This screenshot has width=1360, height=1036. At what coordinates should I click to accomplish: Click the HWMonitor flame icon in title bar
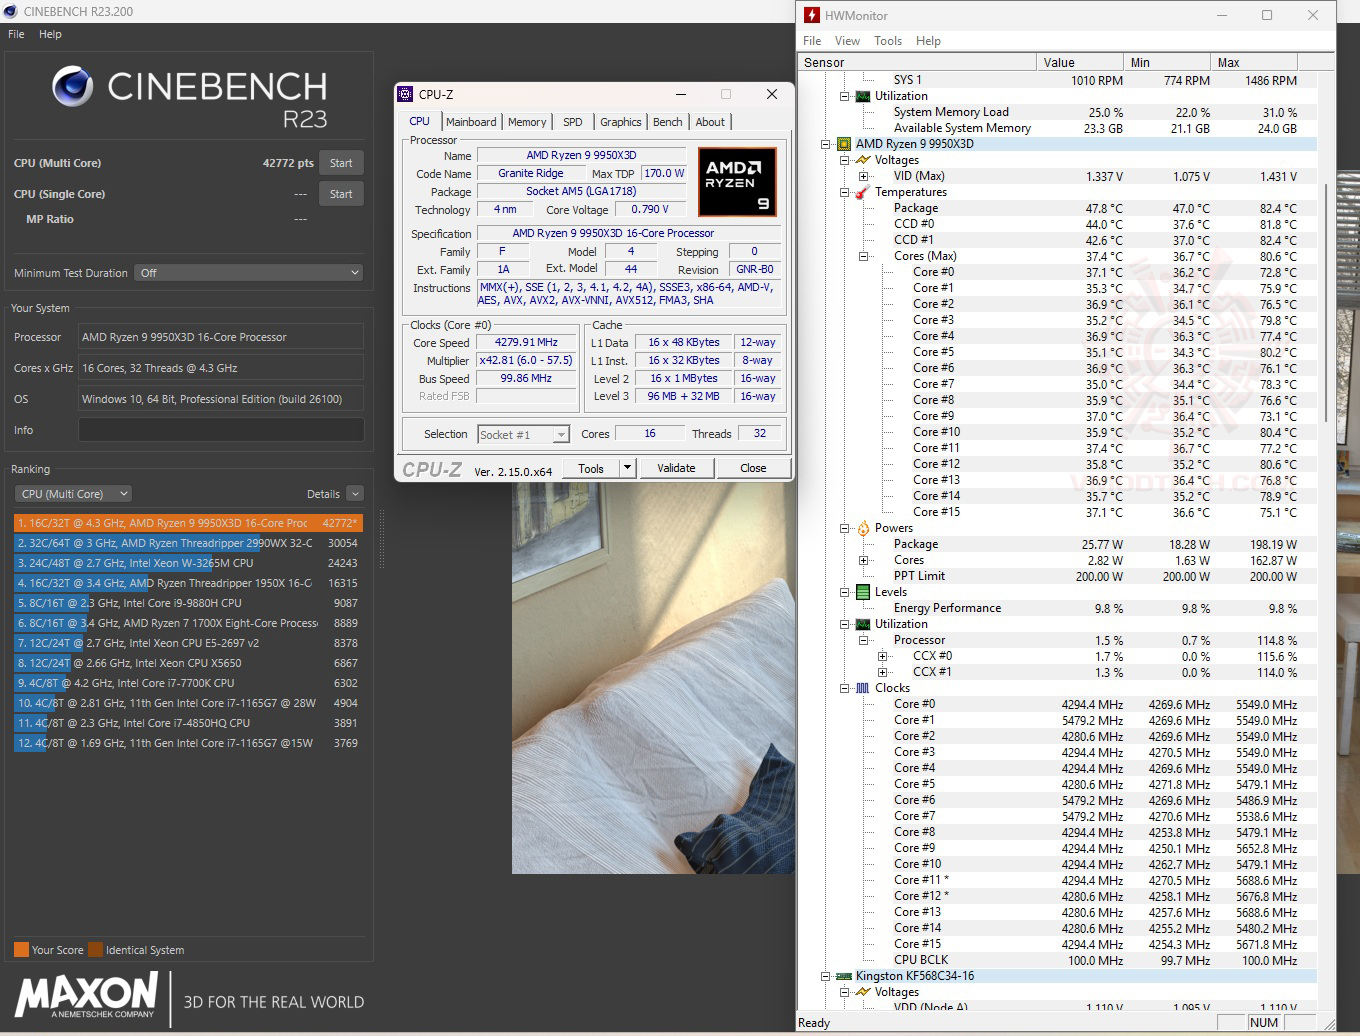(810, 15)
